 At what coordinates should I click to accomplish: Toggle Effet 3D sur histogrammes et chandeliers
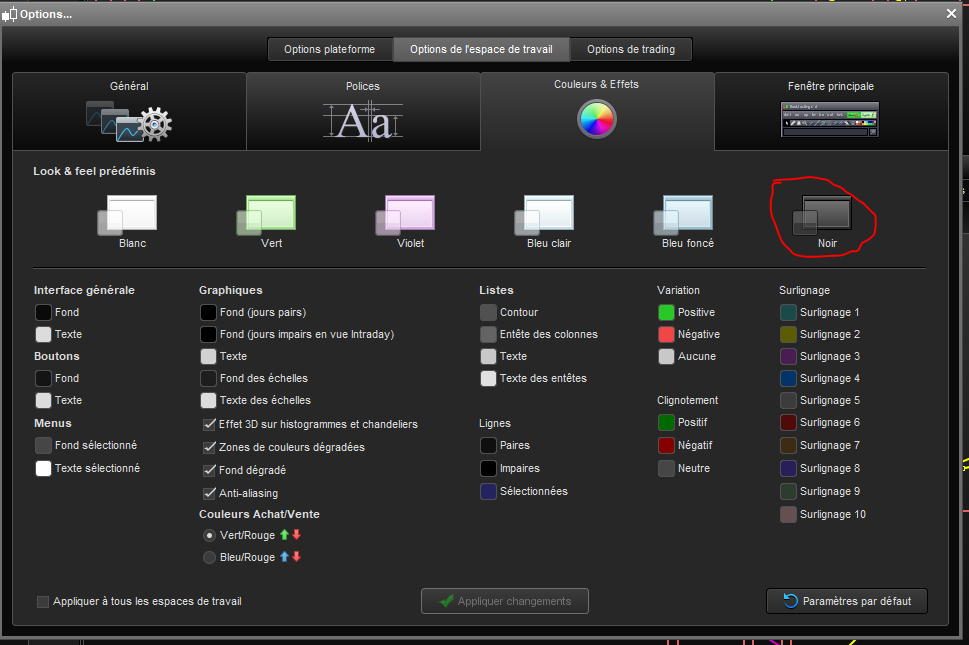pos(209,424)
